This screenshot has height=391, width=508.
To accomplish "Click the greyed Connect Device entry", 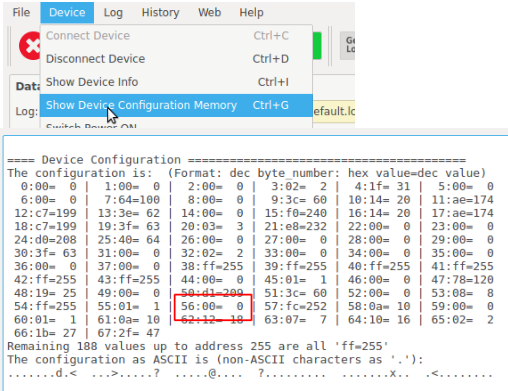I will pyautogui.click(x=176, y=35).
